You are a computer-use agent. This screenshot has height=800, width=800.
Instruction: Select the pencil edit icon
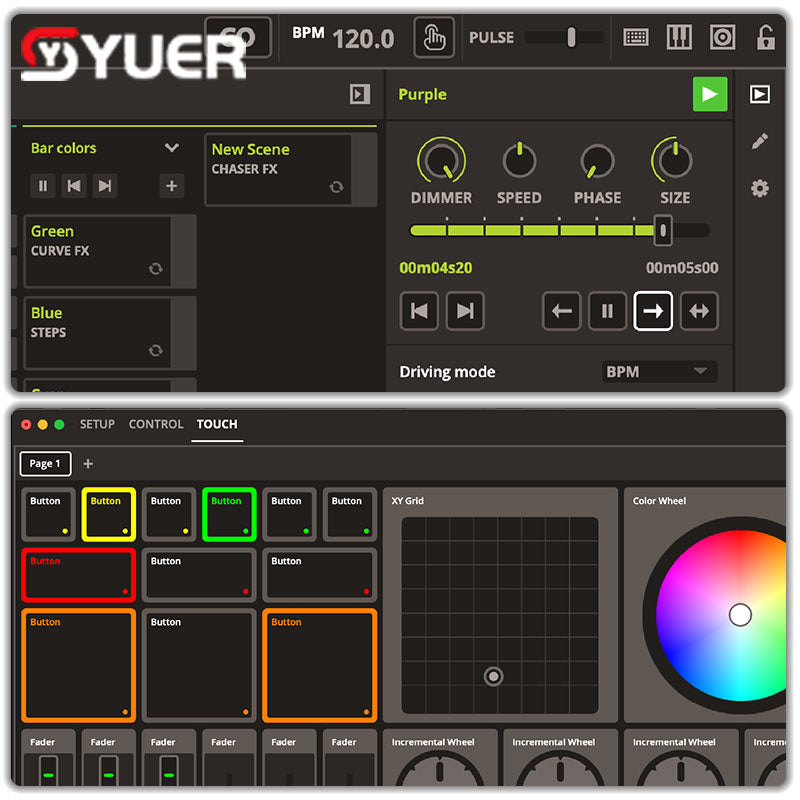click(760, 141)
